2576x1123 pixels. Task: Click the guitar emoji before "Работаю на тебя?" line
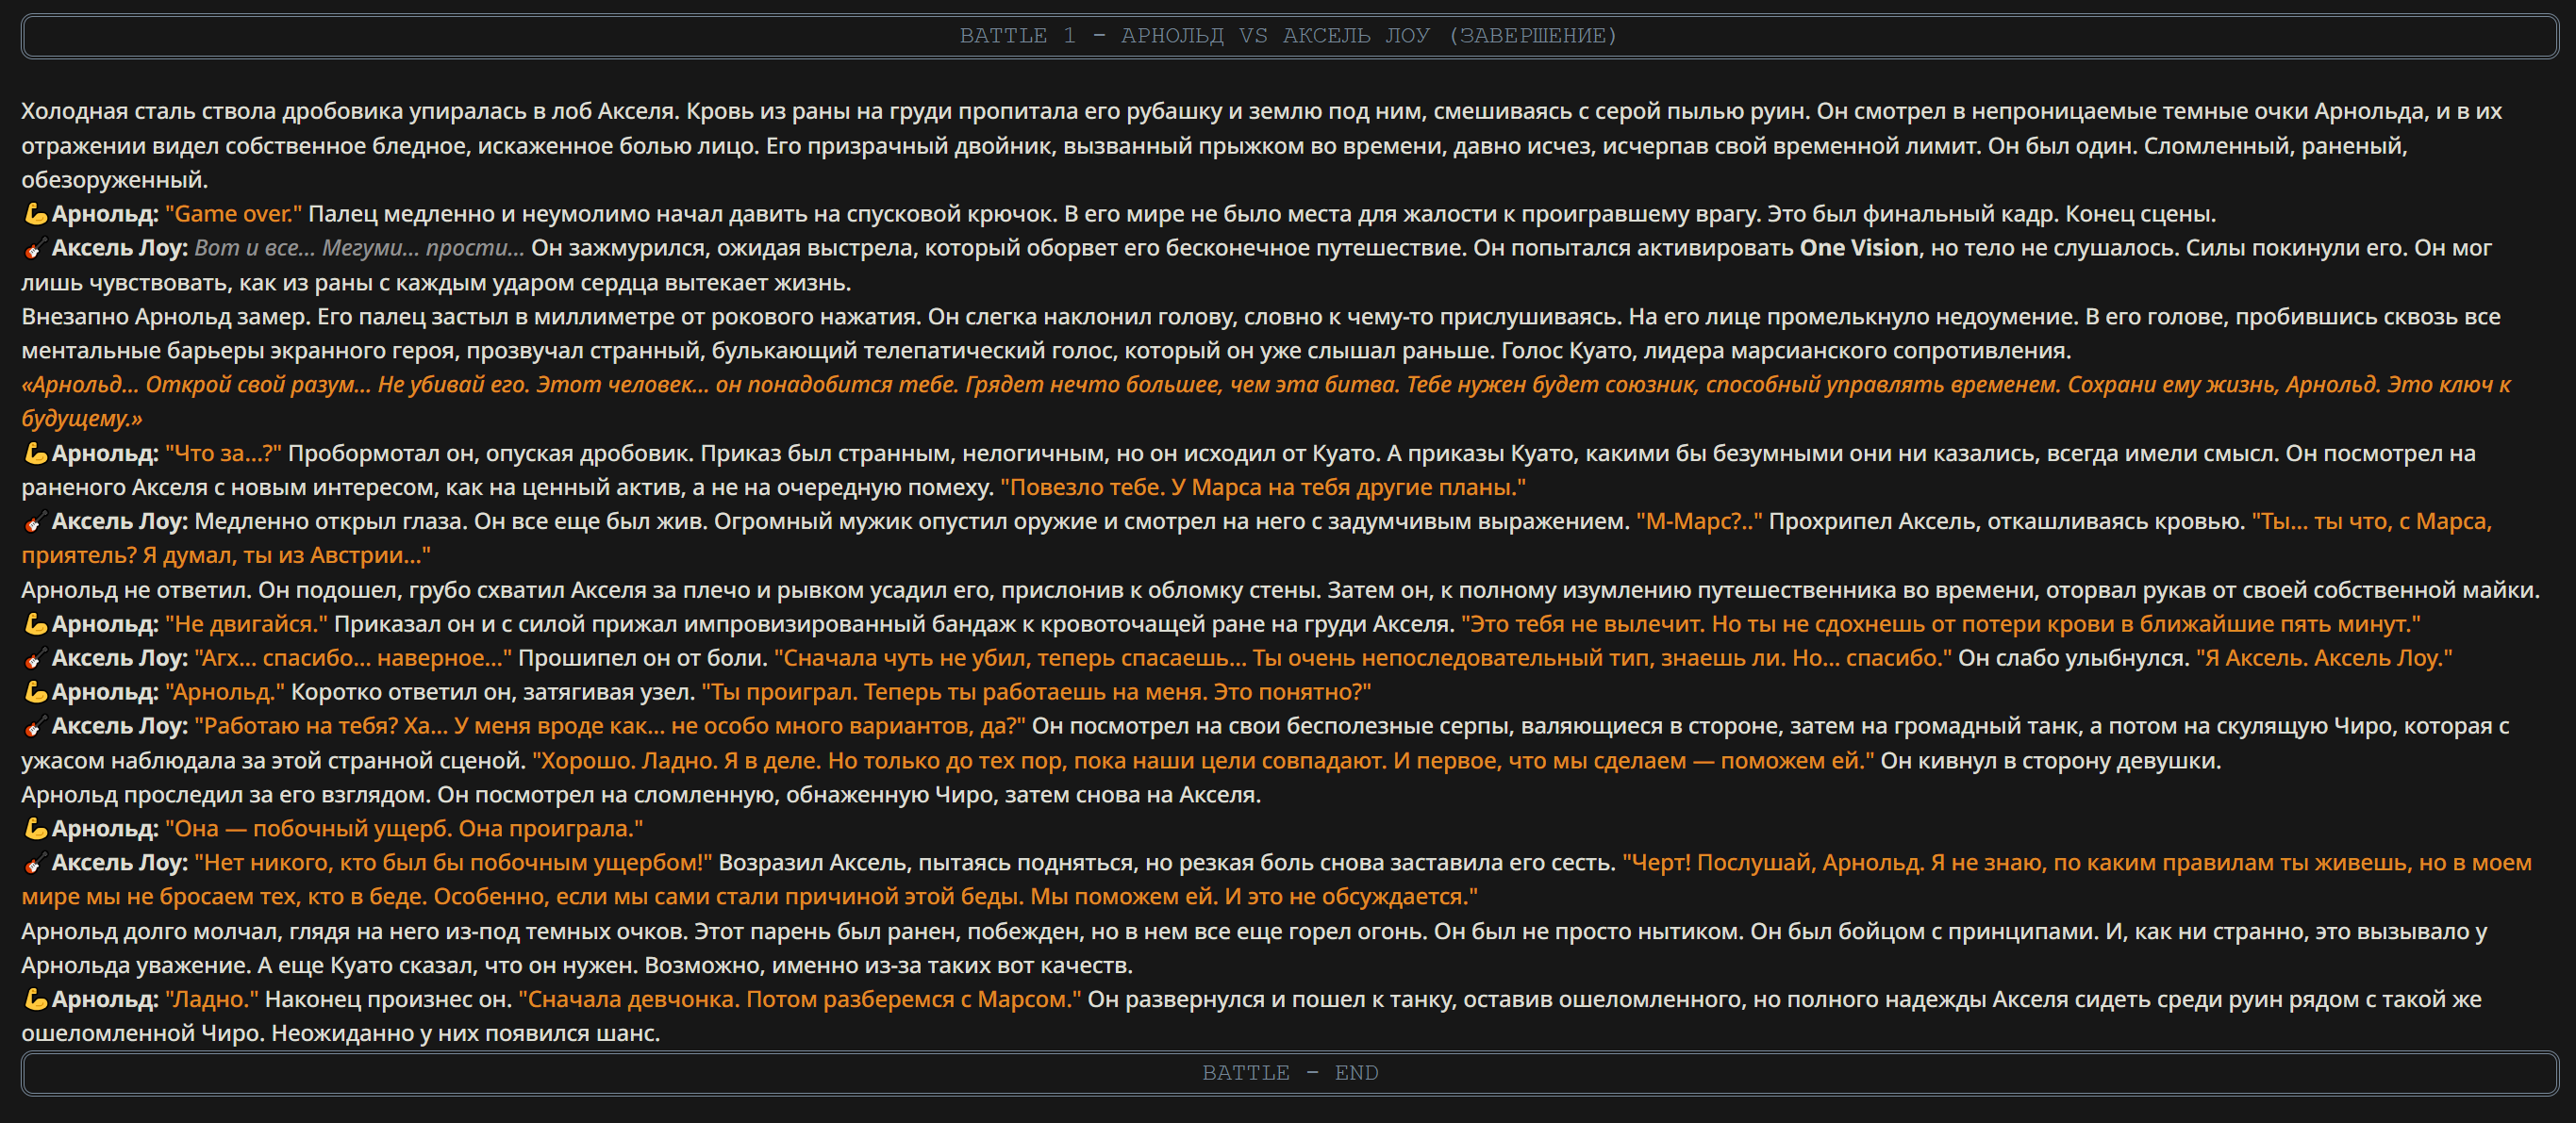(x=35, y=727)
